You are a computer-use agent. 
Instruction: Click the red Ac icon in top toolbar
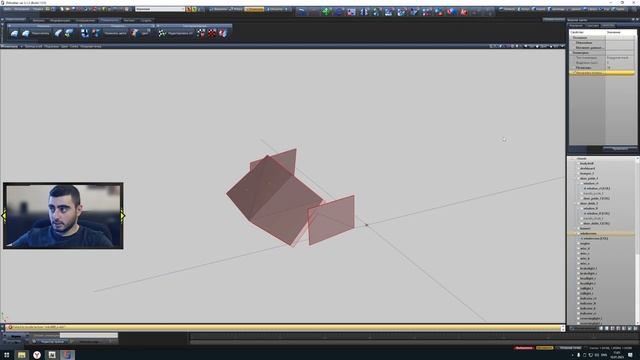[464, 12]
